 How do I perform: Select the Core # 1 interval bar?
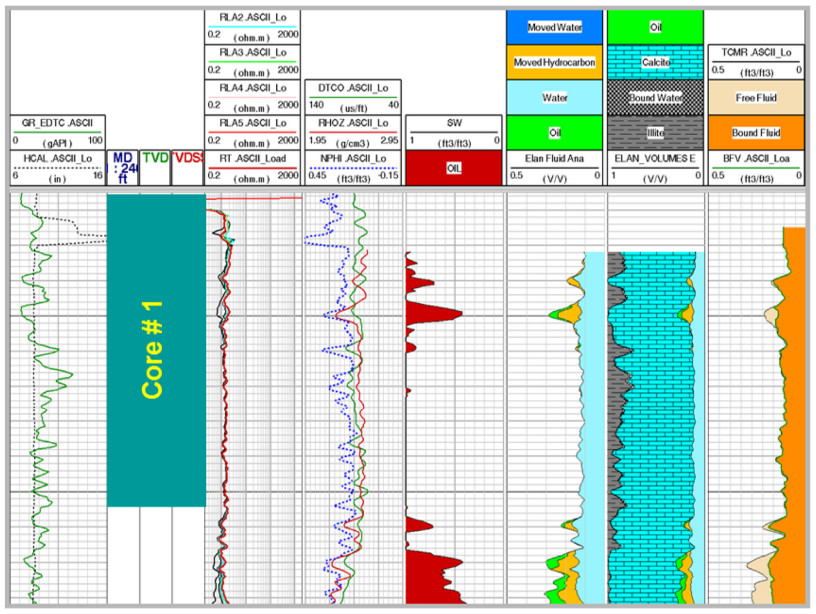click(x=155, y=350)
